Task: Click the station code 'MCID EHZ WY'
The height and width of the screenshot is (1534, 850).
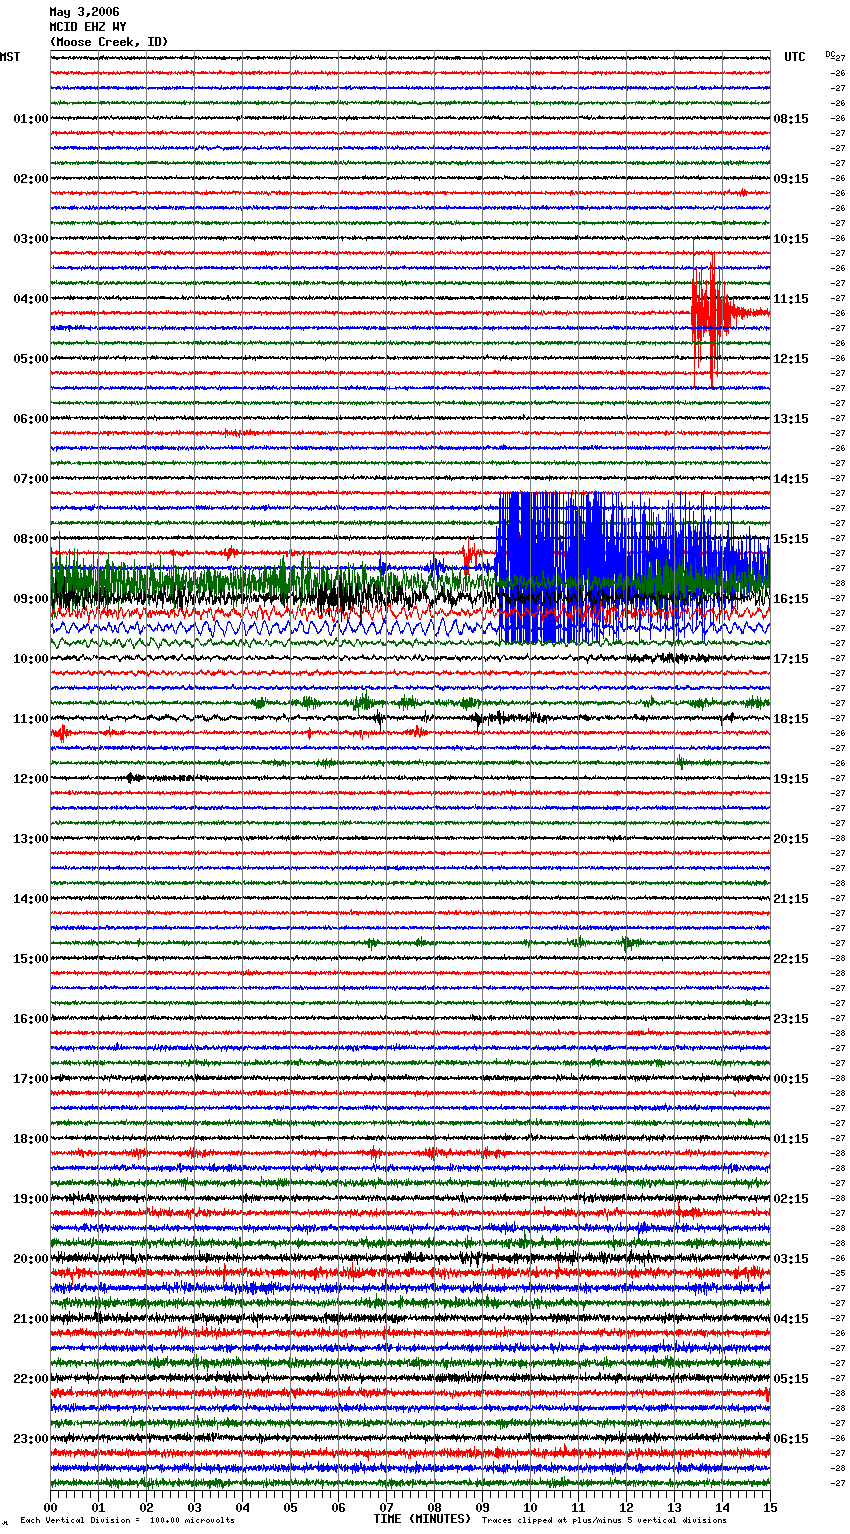Action: pos(88,27)
